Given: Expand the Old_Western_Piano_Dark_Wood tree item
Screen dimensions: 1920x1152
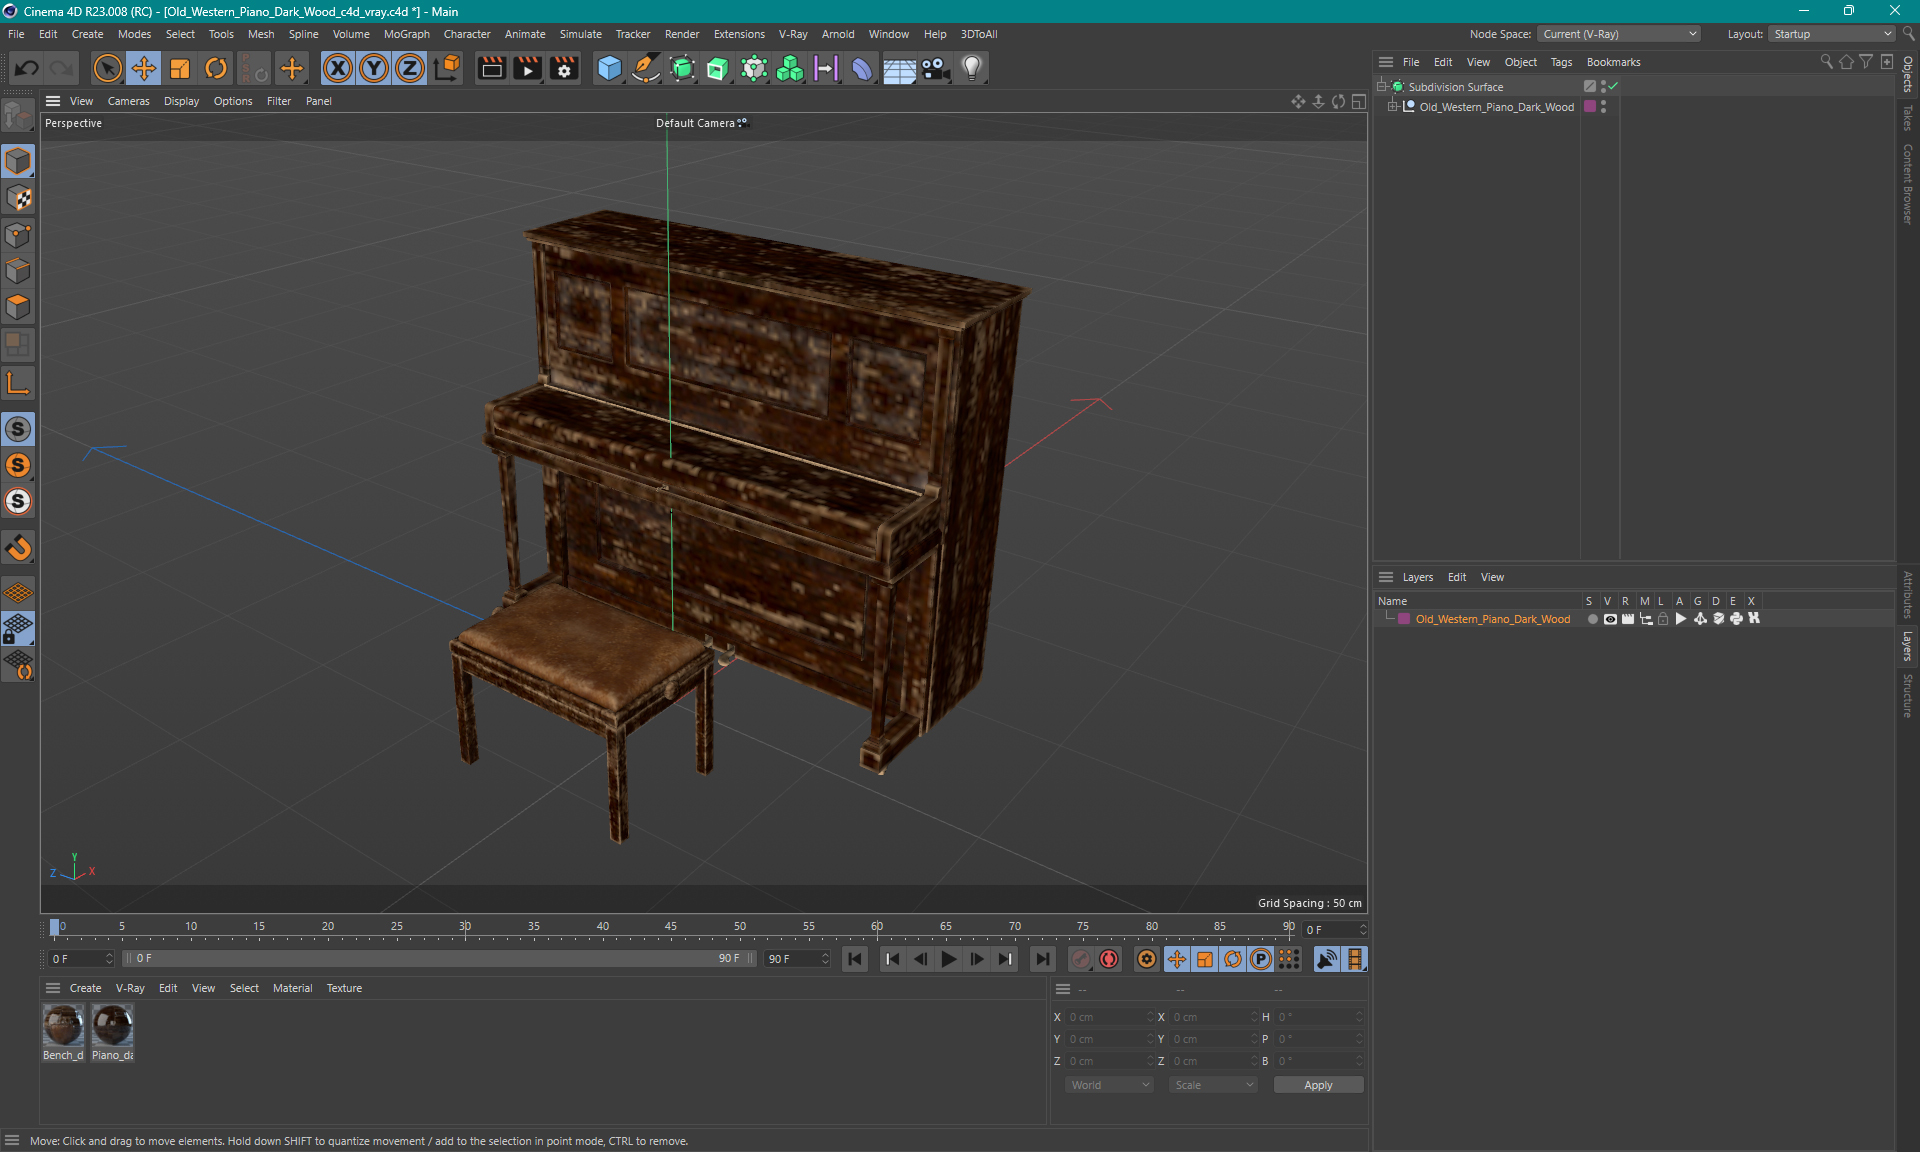Looking at the screenshot, I should [1392, 107].
